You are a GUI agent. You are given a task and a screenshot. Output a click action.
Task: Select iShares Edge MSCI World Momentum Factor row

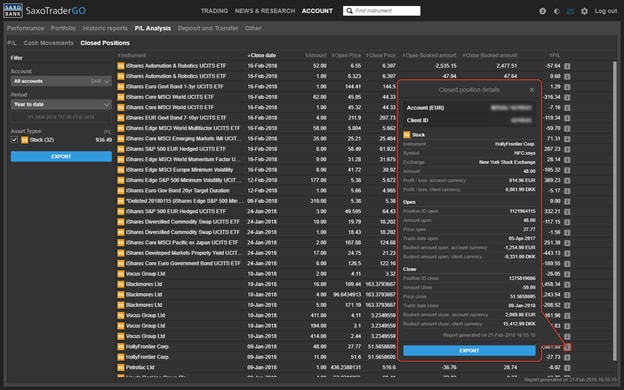point(344,160)
